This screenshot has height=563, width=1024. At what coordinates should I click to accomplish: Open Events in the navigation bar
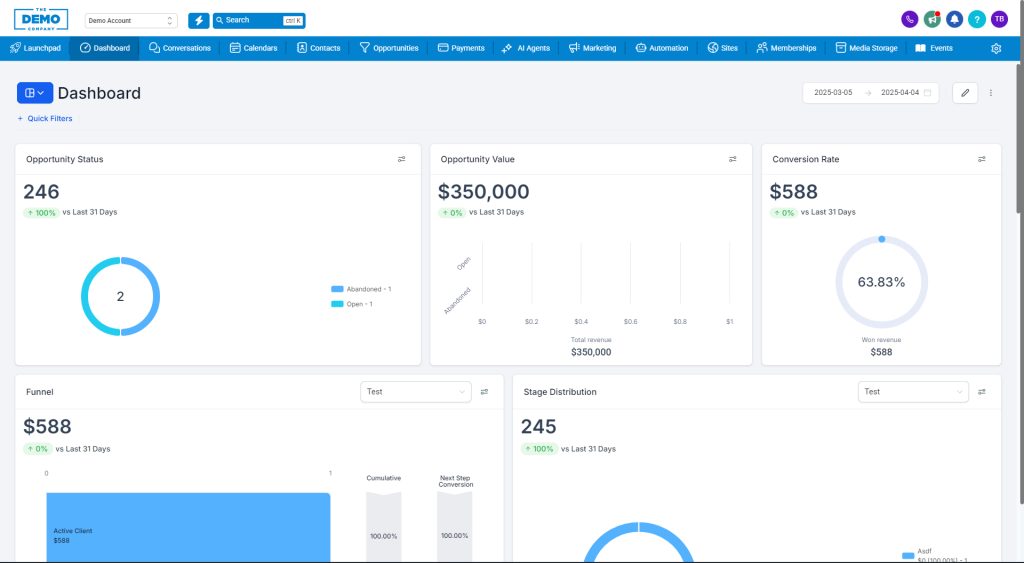[934, 48]
